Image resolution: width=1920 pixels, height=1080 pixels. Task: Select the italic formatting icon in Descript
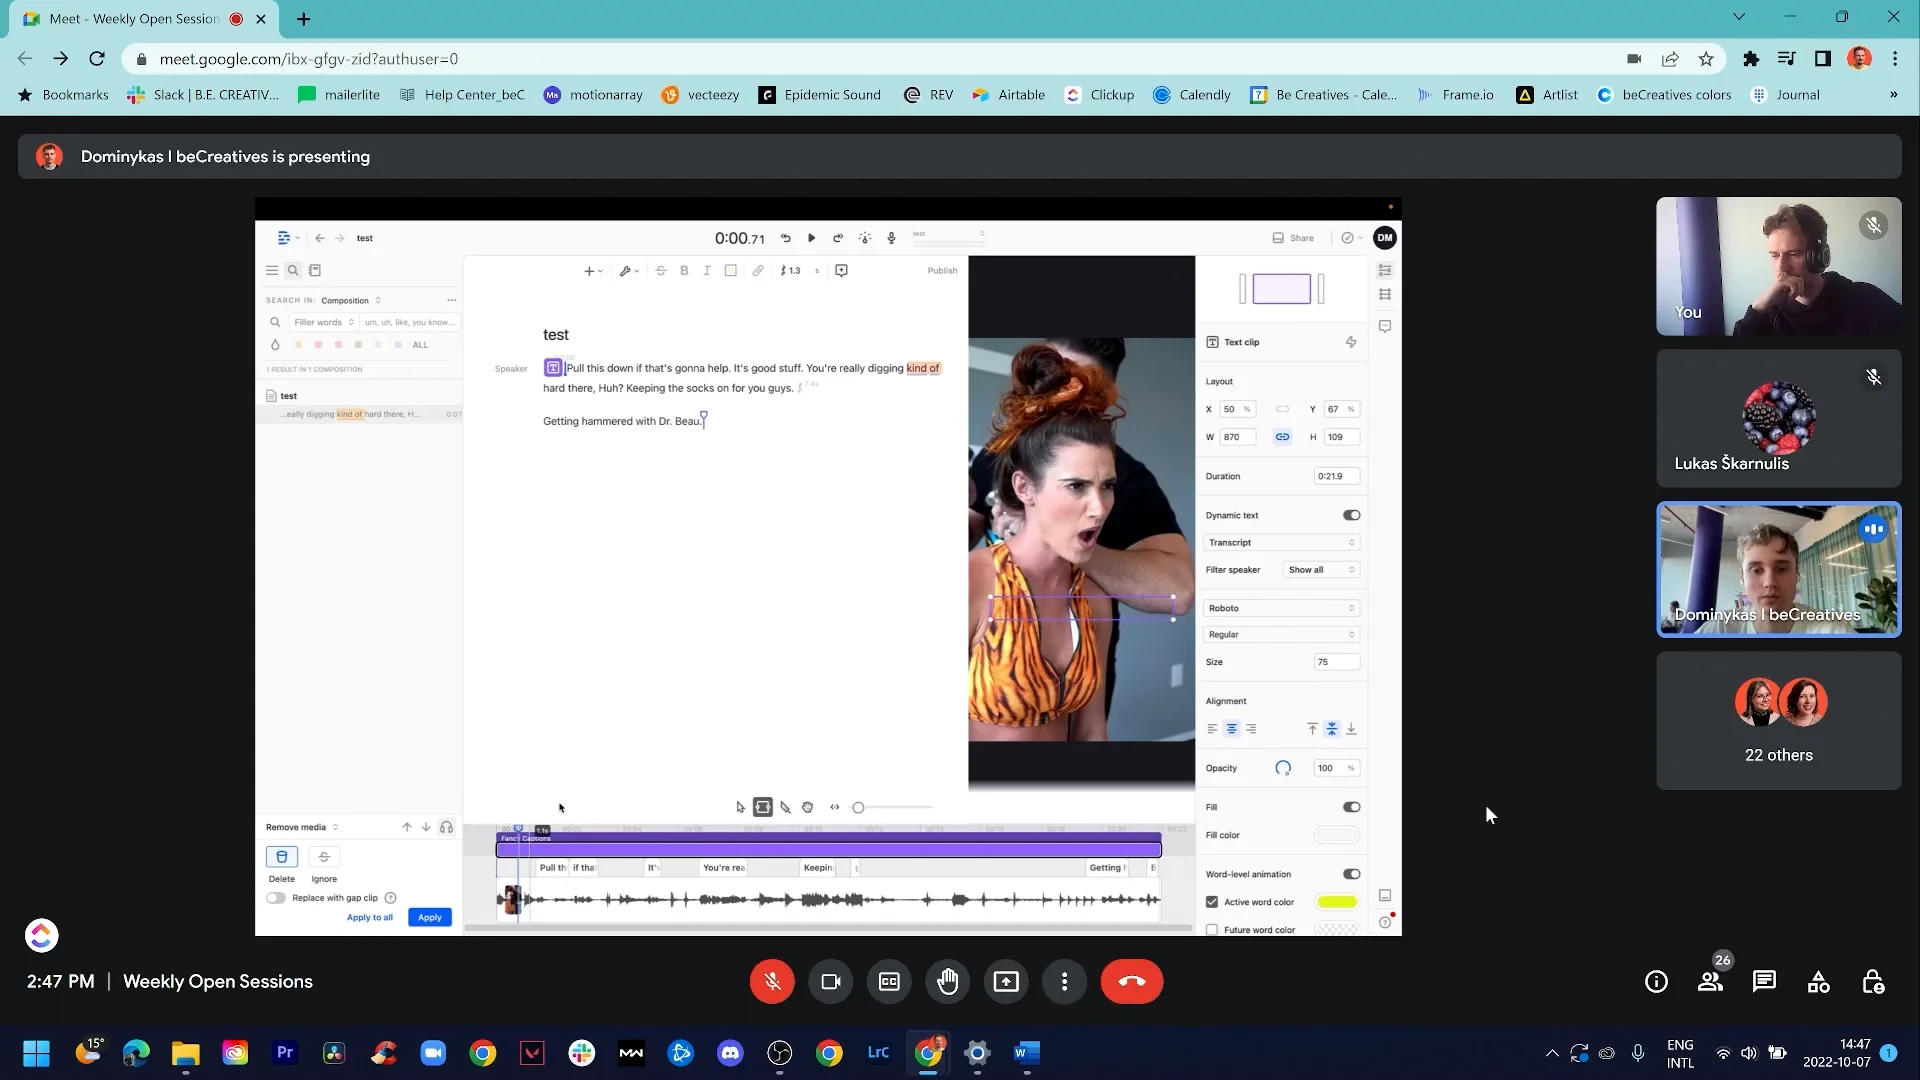(x=707, y=270)
